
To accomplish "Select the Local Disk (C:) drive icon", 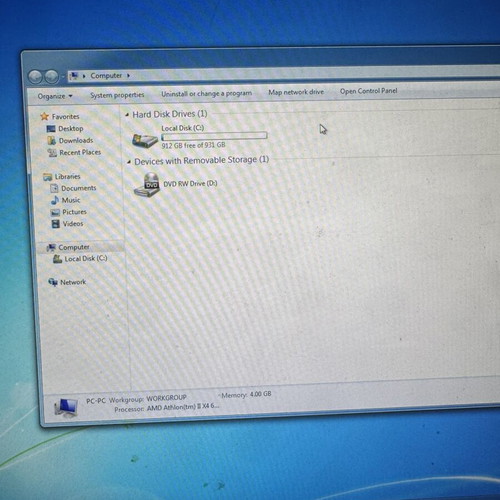I will click(145, 140).
